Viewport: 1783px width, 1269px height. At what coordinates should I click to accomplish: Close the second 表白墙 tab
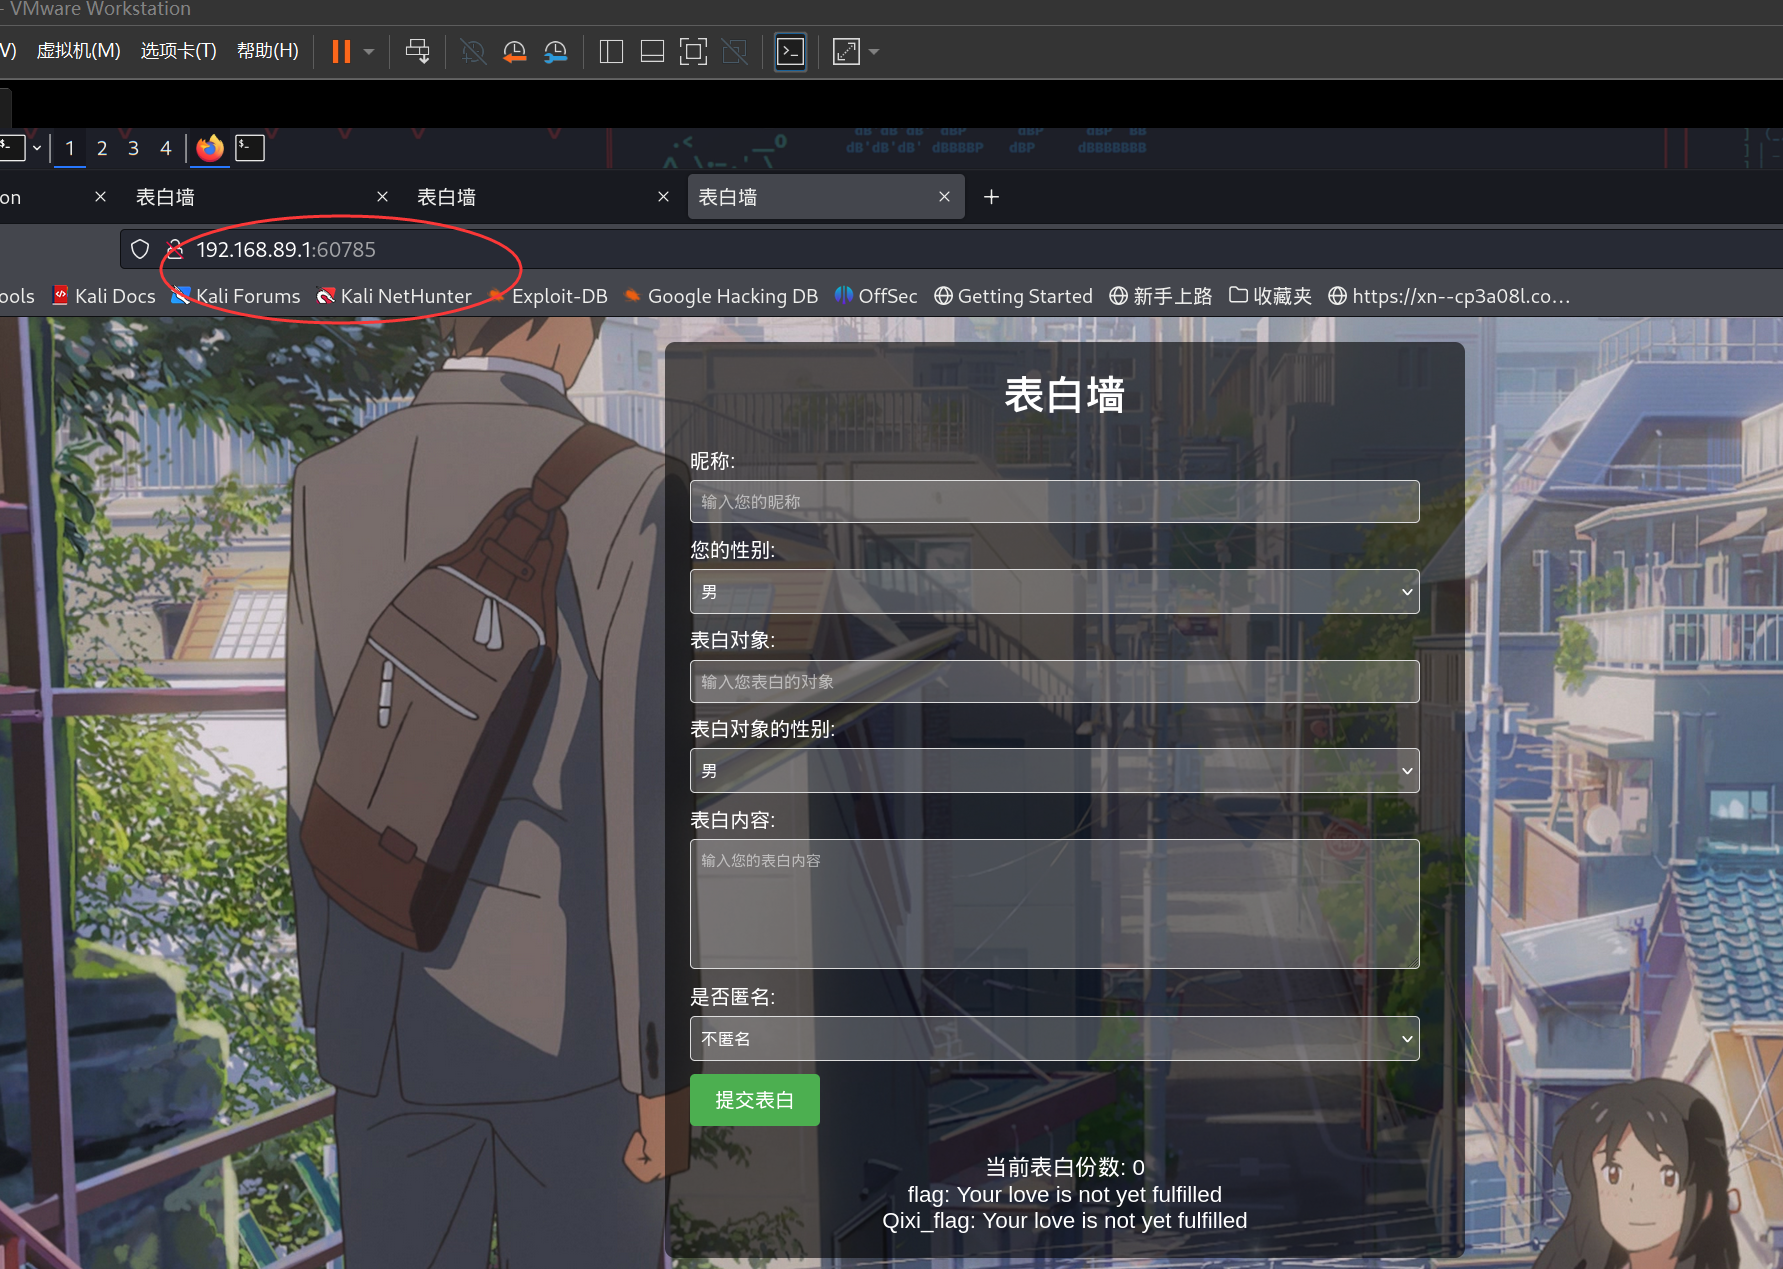[663, 197]
